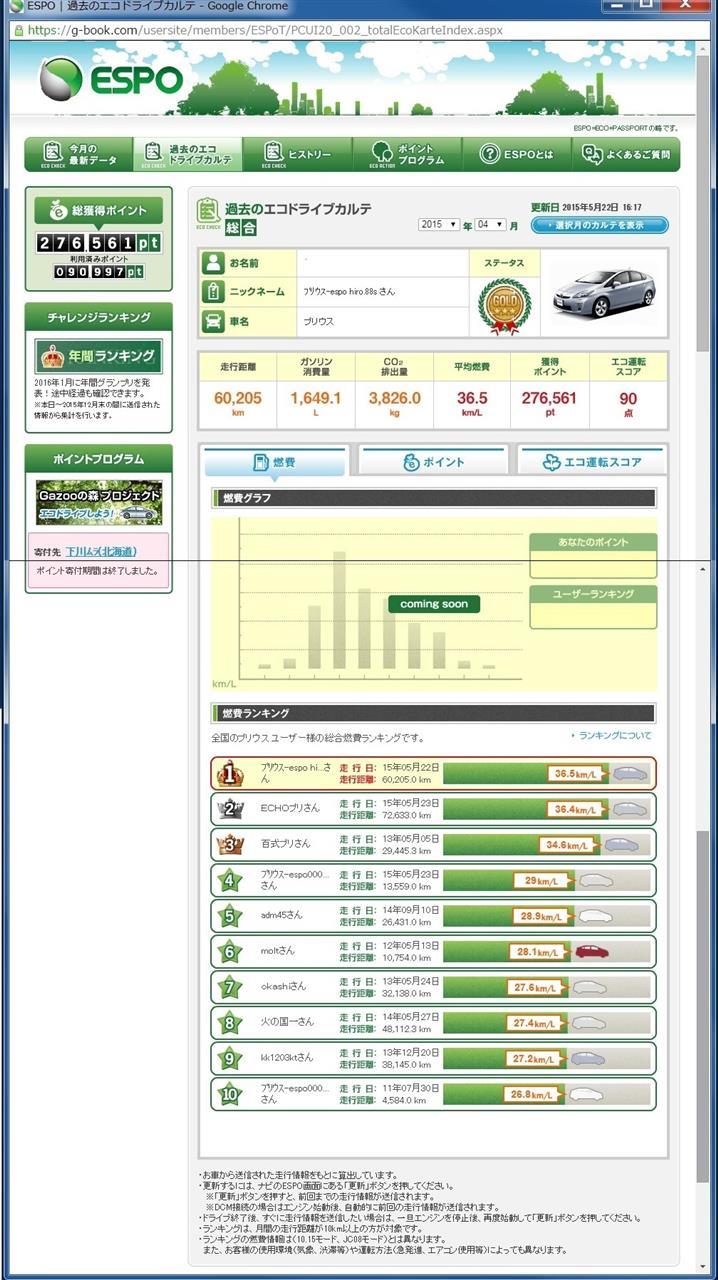Click rank 2 silver crown icon
The image size is (718, 1280).
pyautogui.click(x=231, y=809)
